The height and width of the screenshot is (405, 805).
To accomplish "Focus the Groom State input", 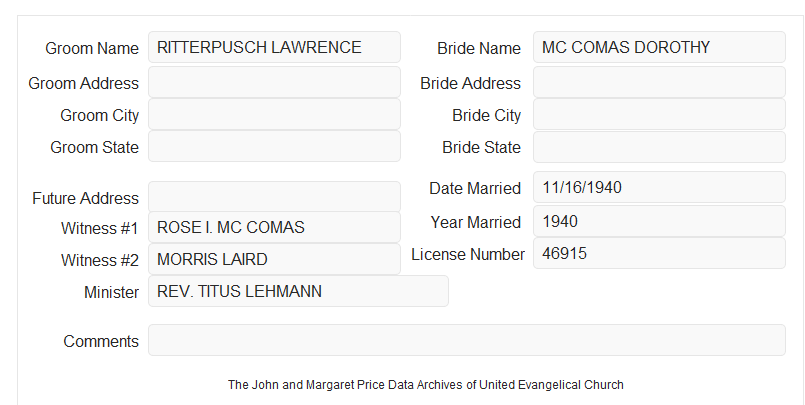I will click(274, 146).
